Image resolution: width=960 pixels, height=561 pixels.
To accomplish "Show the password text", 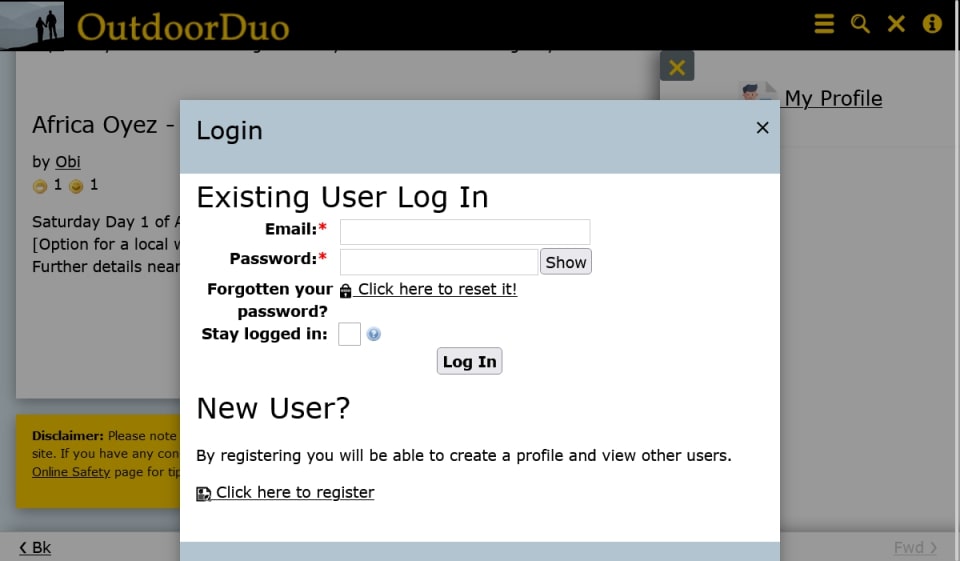I will [x=566, y=262].
